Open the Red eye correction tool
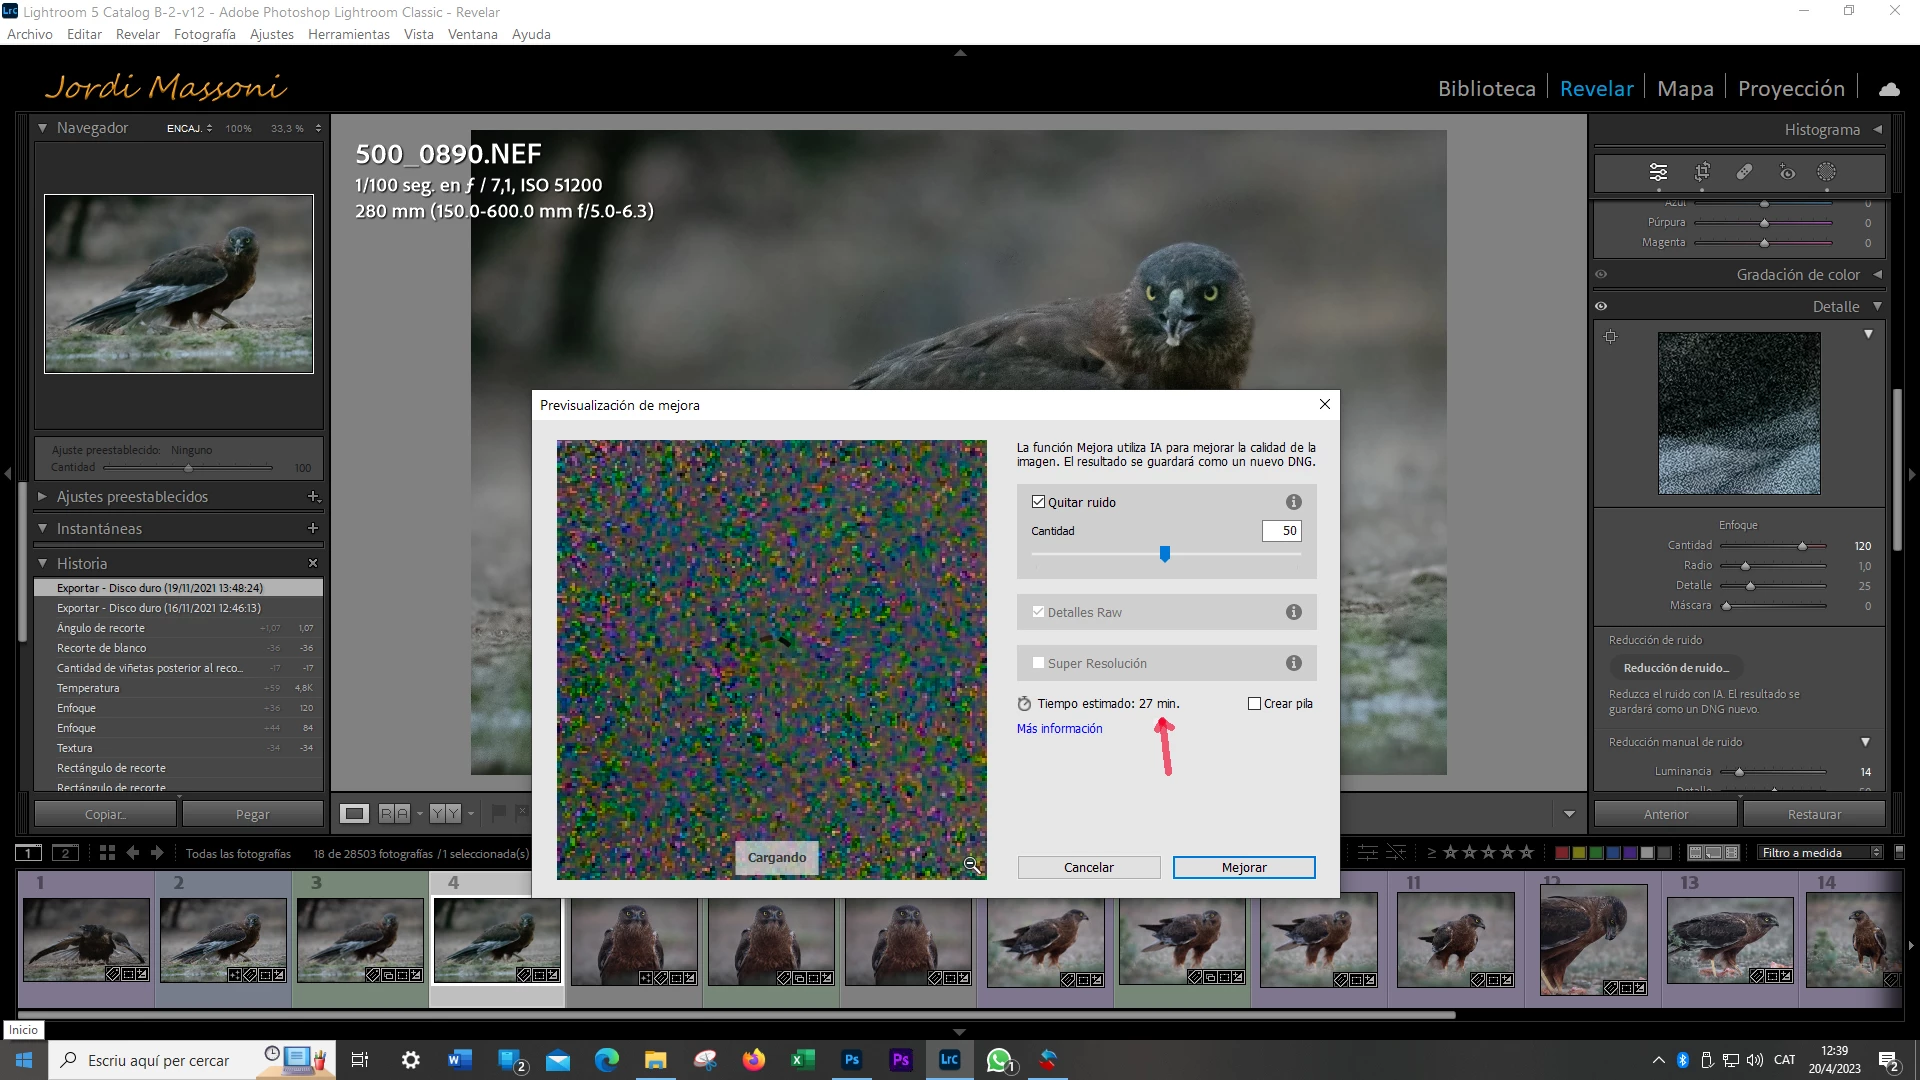The width and height of the screenshot is (1920, 1080). [x=1787, y=172]
